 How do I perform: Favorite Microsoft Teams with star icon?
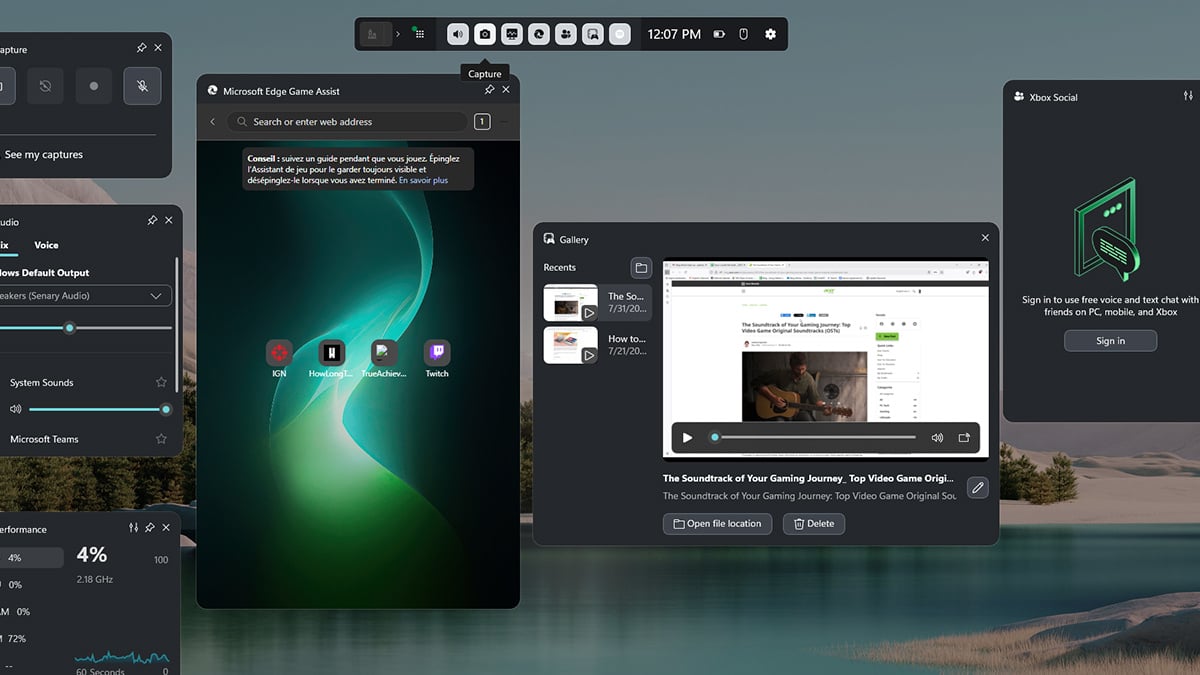[161, 439]
